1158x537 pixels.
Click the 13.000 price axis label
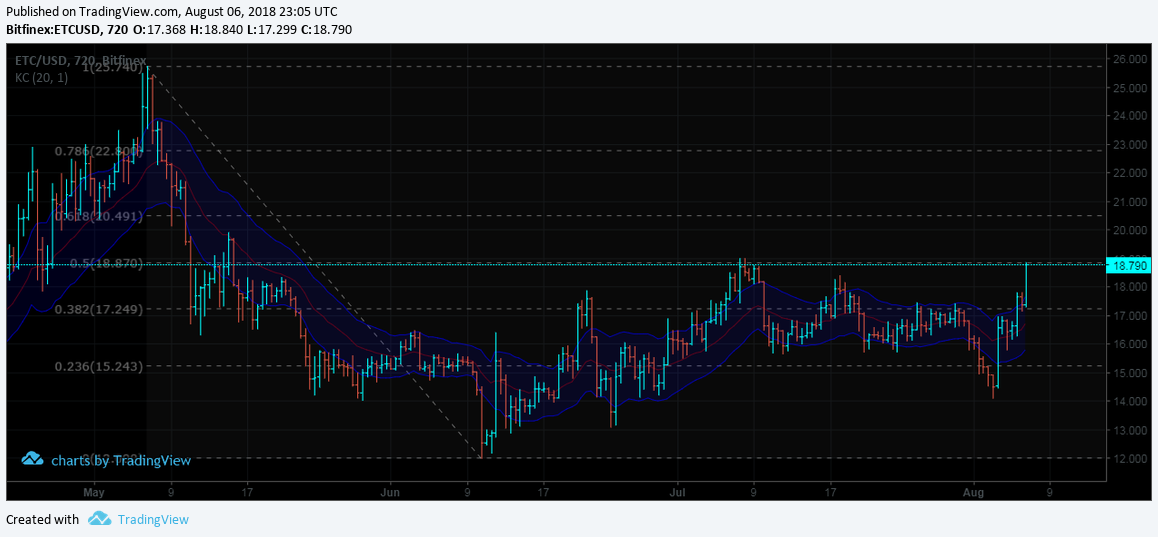(x=1130, y=430)
